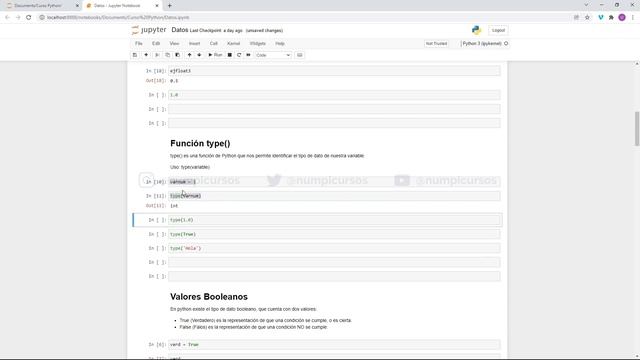Screen dimensions: 640x360
Task: Select the cell containing ejfloat3
Action: 334,71
